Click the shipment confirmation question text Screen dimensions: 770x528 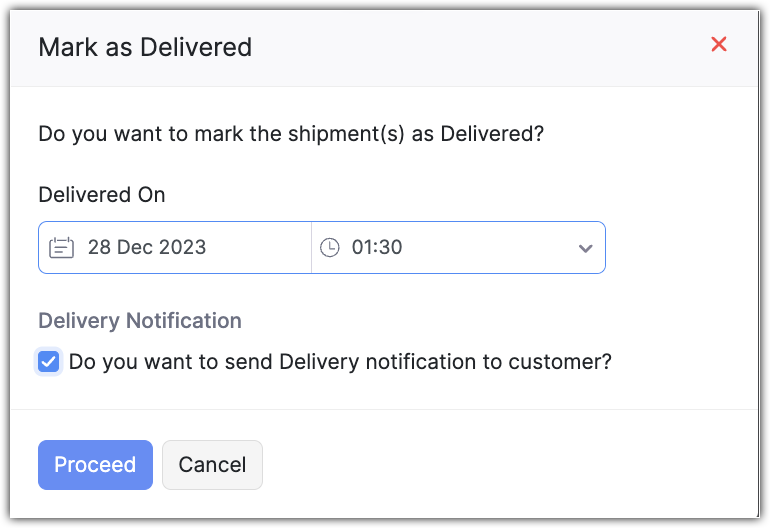pos(291,133)
